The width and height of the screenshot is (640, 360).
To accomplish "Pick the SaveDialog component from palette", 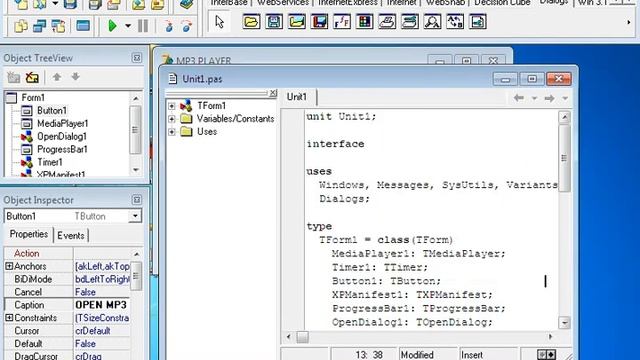I will (274, 22).
